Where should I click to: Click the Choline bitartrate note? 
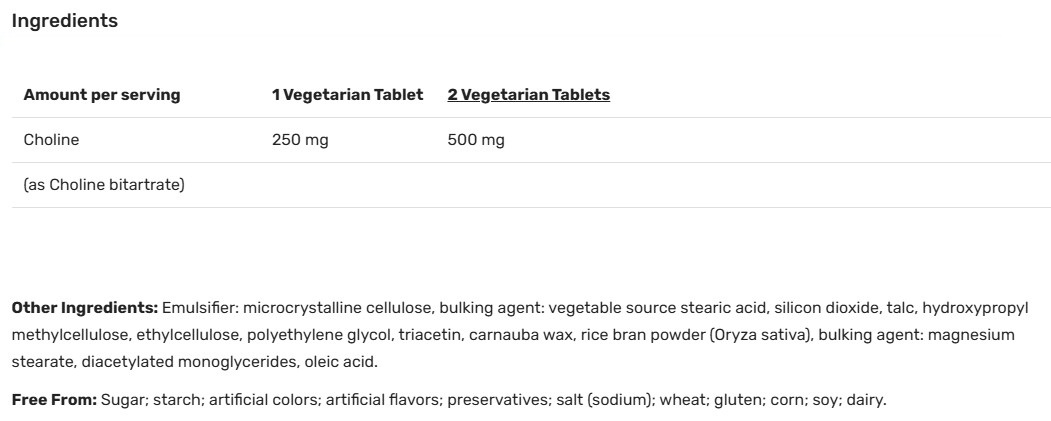(x=104, y=185)
